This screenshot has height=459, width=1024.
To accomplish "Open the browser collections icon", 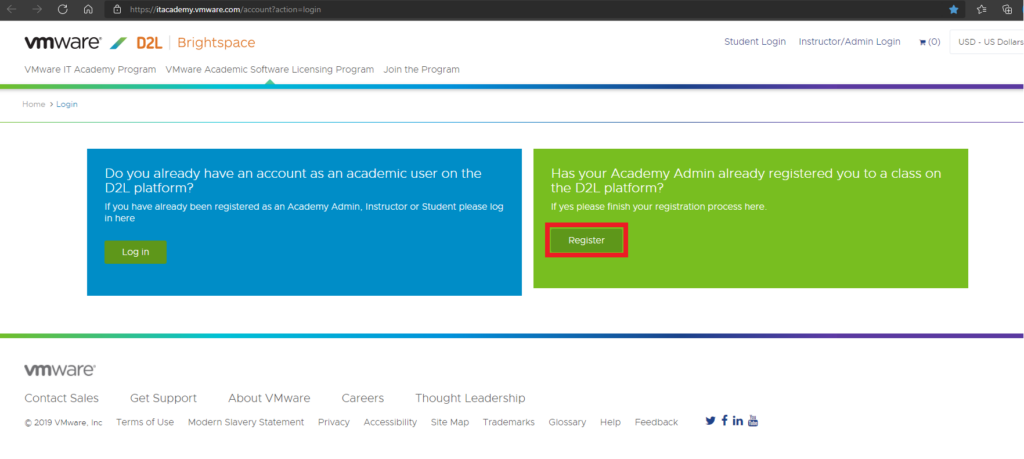I will coord(1008,10).
